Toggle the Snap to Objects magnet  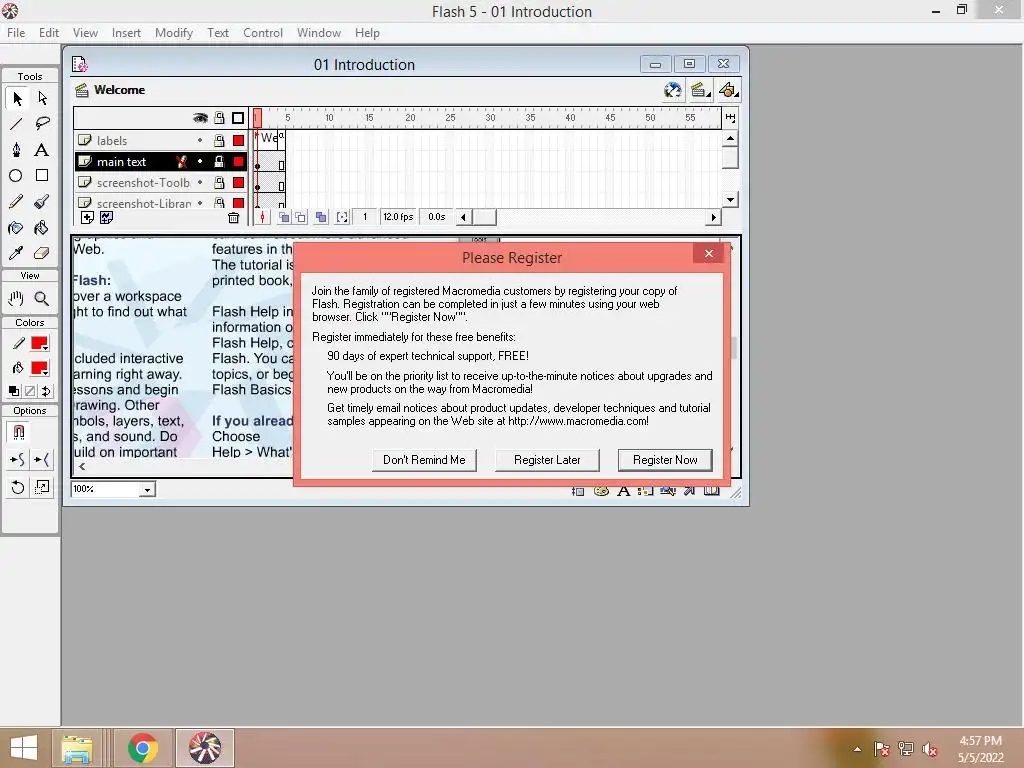pyautogui.click(x=18, y=432)
